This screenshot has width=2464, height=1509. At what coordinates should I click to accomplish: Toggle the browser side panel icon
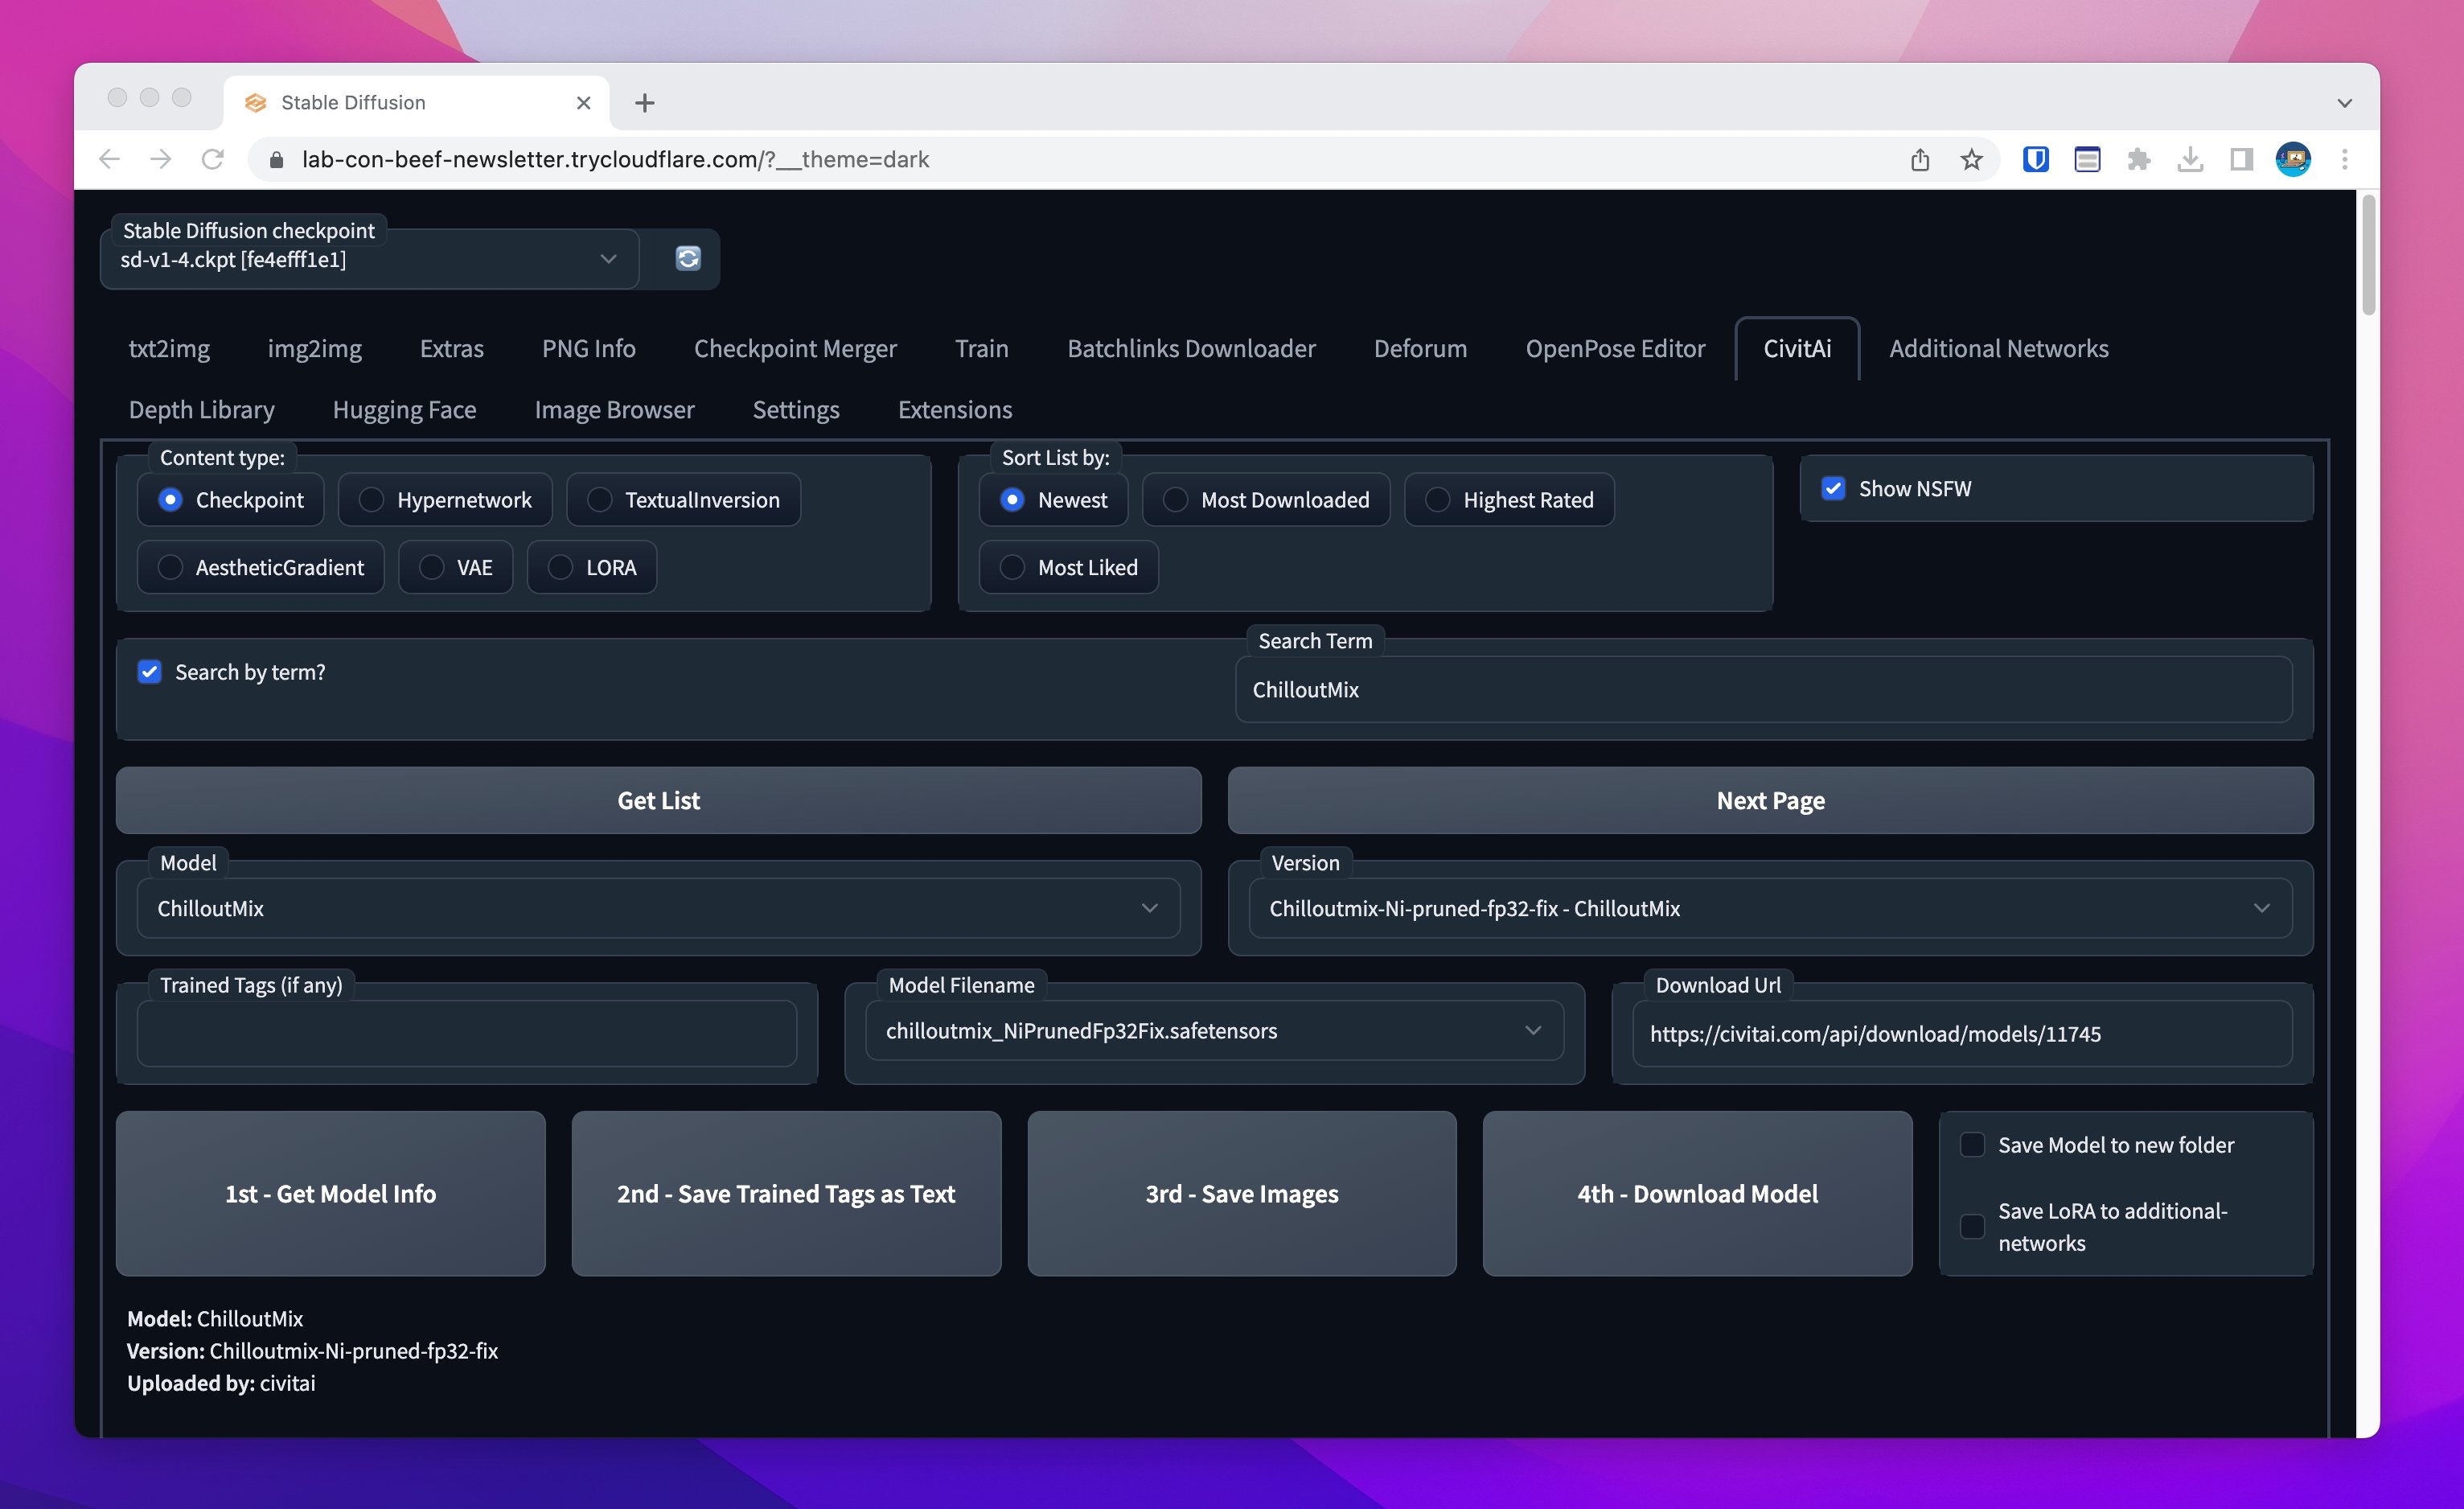coord(2241,159)
